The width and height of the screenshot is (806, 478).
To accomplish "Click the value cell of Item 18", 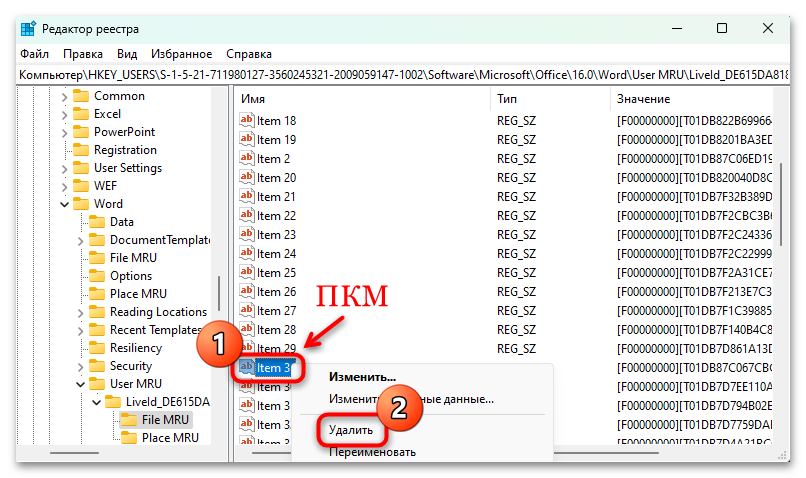I will 694,121.
